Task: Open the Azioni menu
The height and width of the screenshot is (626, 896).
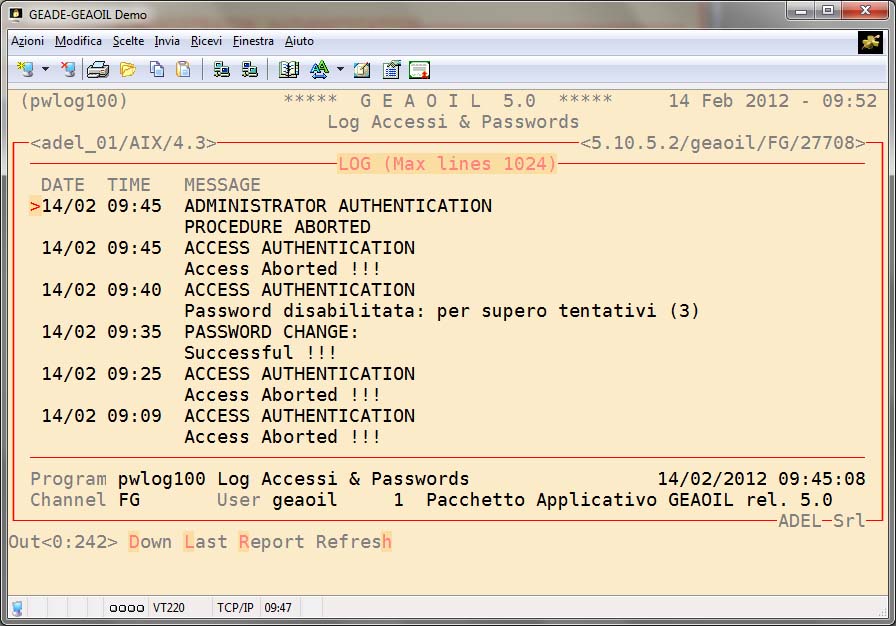Action: (27, 41)
